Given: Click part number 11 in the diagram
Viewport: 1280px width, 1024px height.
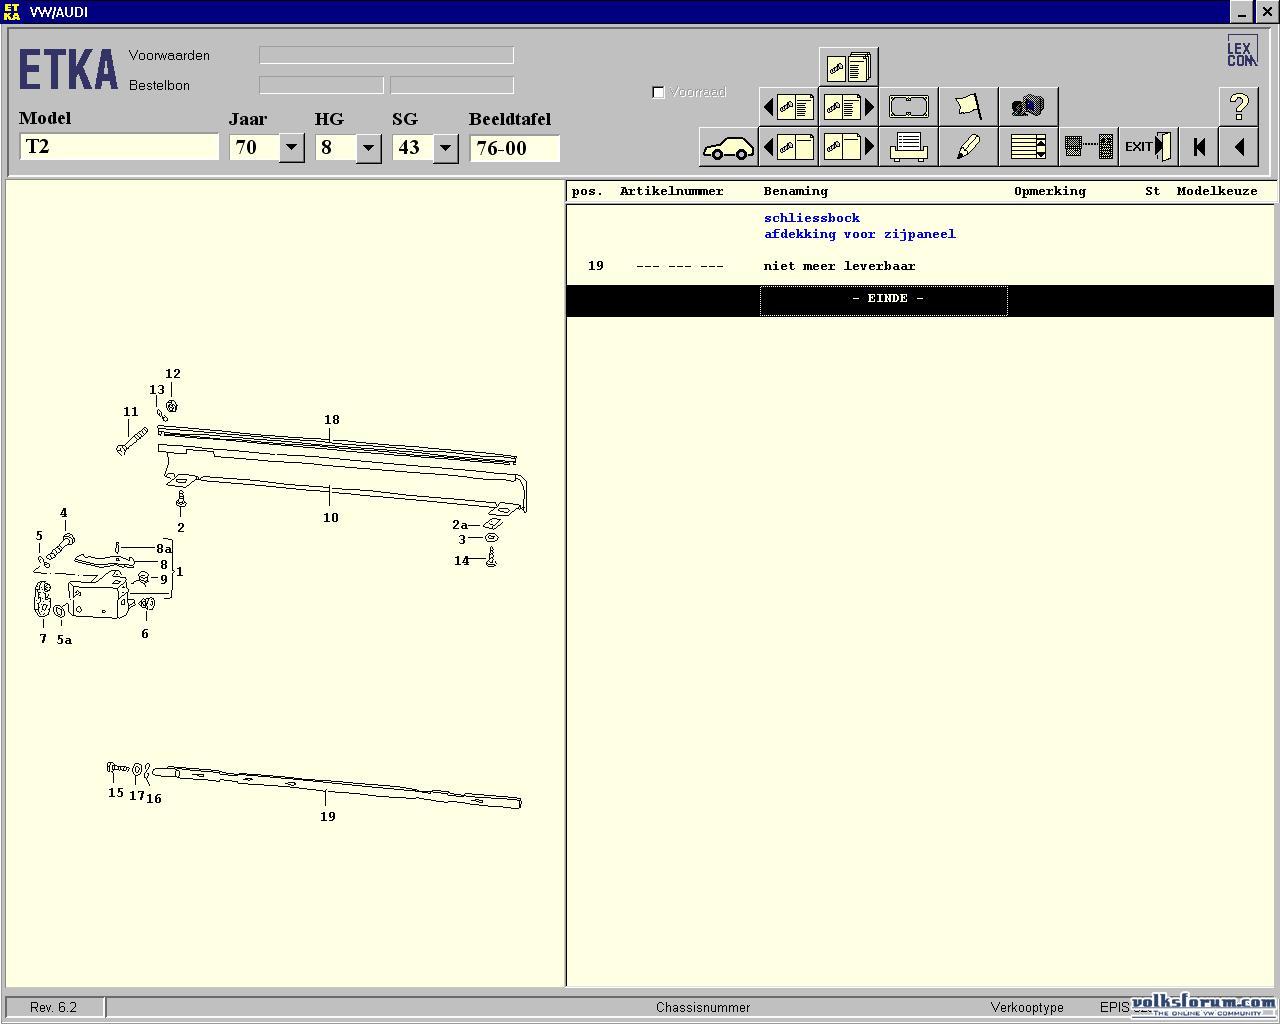Looking at the screenshot, I should (130, 412).
